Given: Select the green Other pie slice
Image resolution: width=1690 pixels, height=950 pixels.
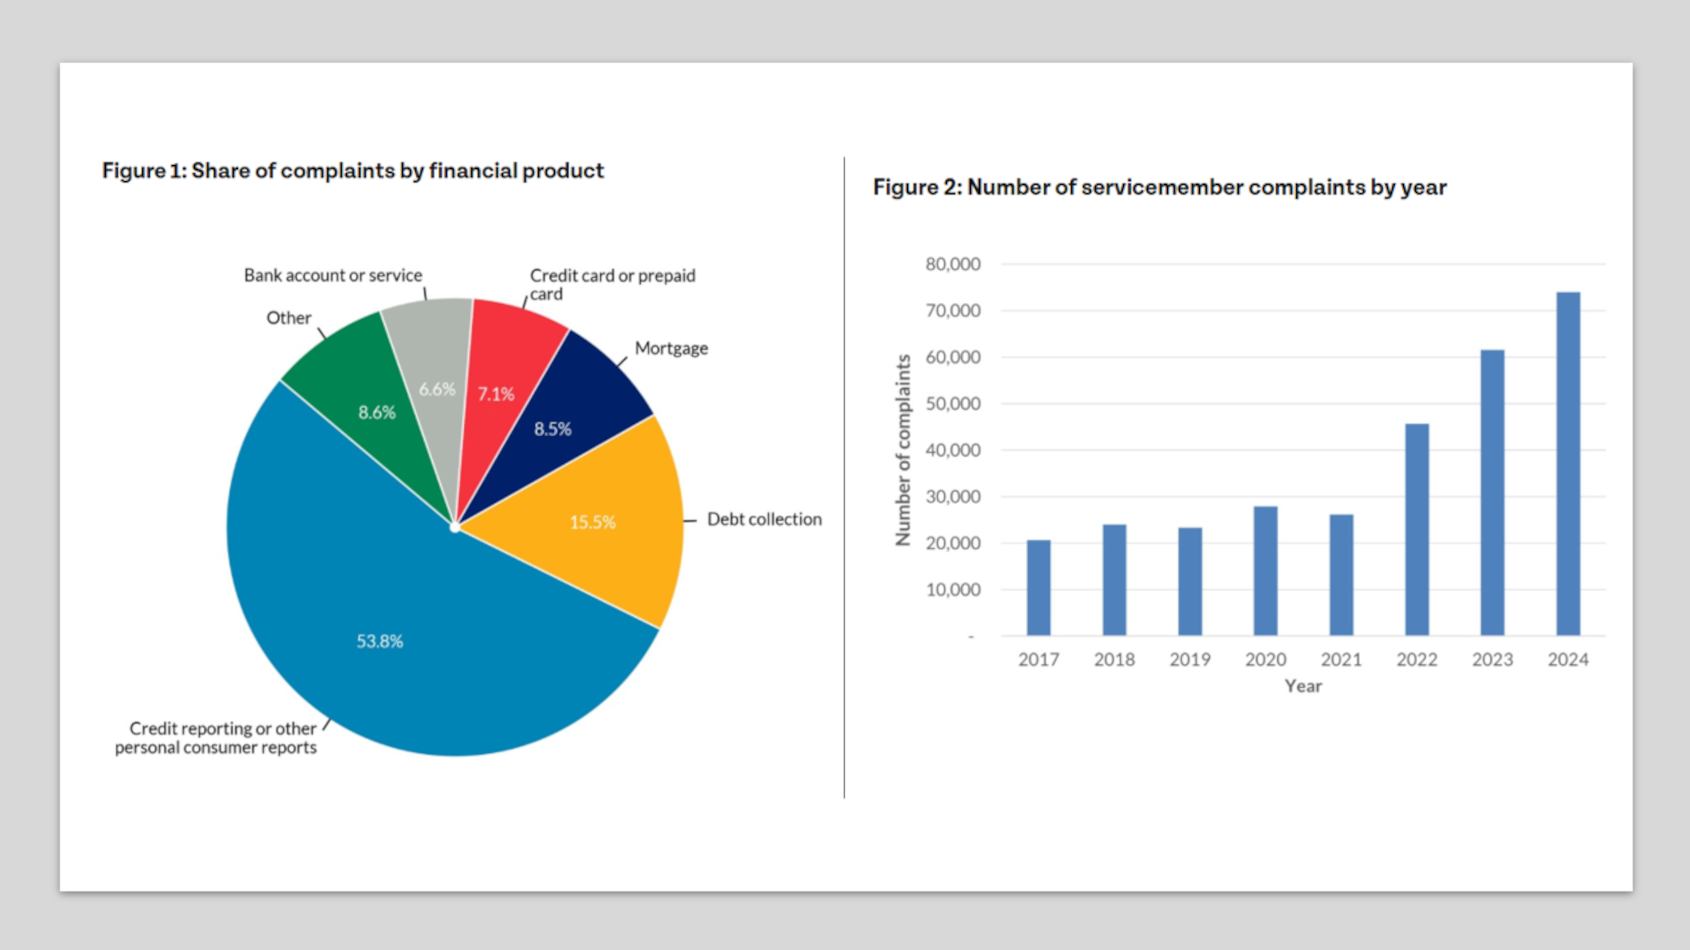Looking at the screenshot, I should click(x=370, y=400).
